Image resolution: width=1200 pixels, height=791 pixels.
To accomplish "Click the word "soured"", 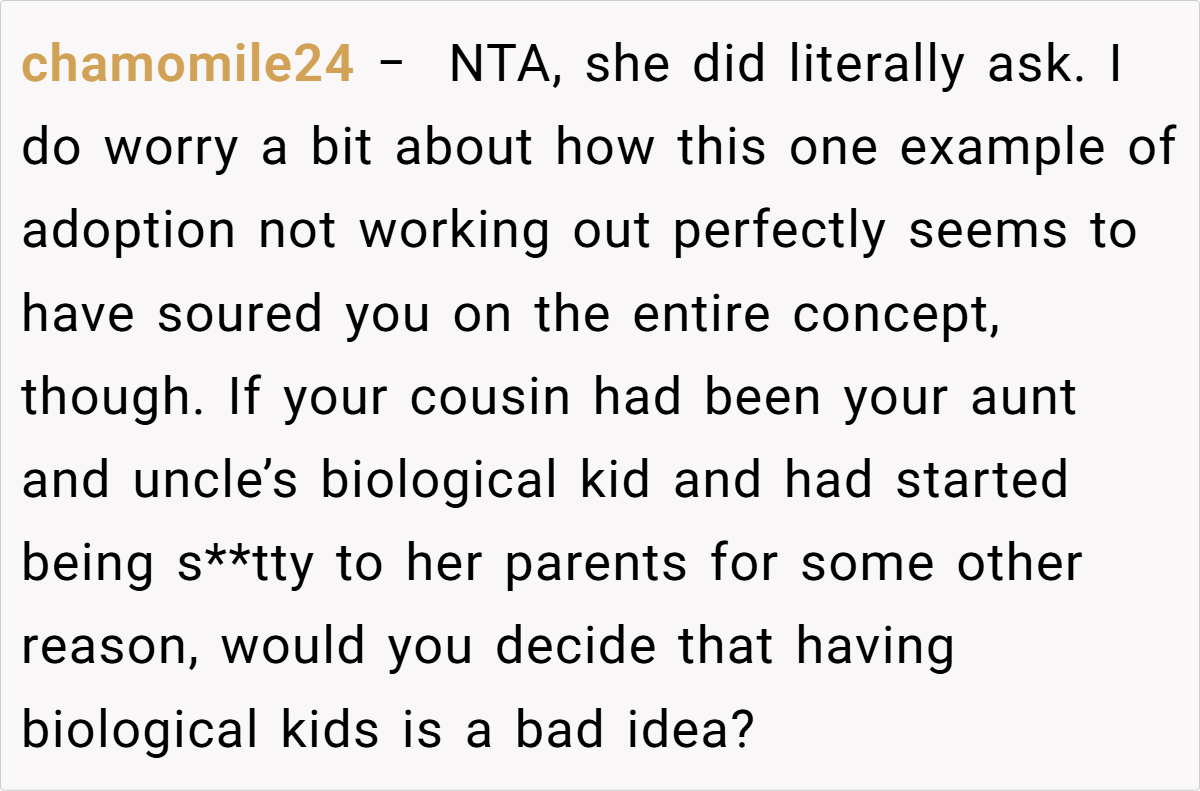I will 239,315.
